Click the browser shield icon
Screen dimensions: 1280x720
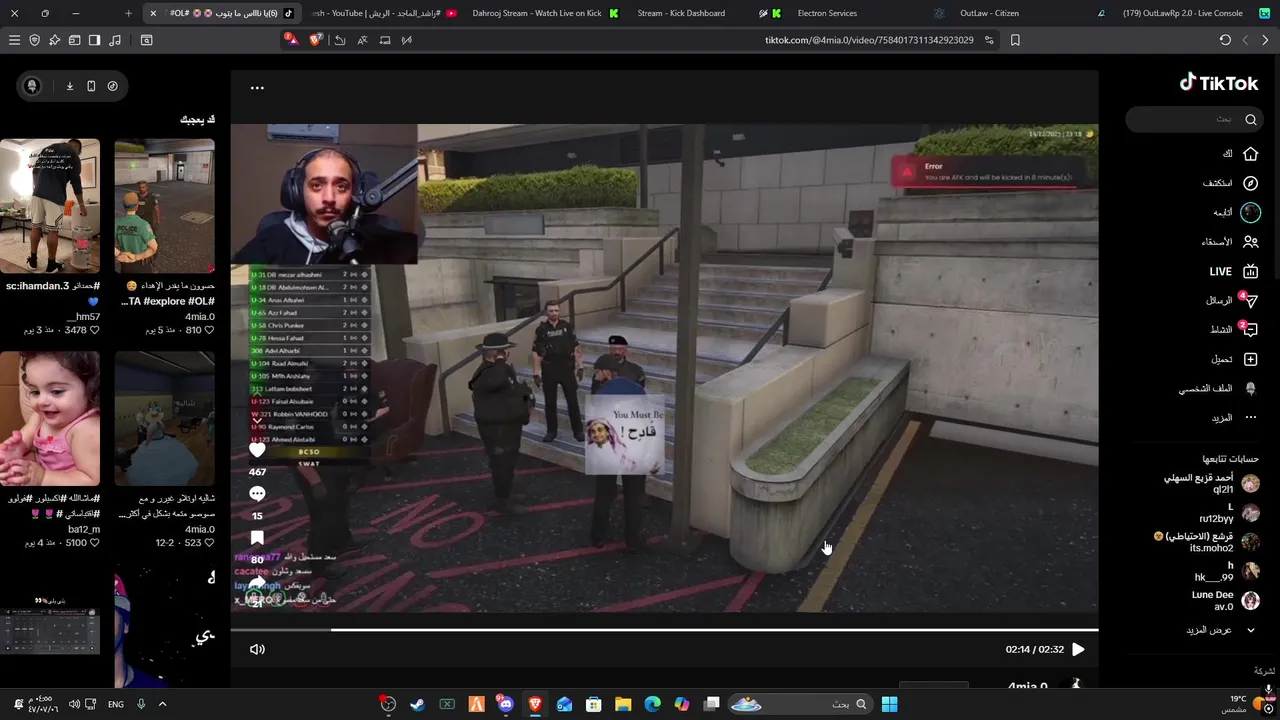point(34,40)
